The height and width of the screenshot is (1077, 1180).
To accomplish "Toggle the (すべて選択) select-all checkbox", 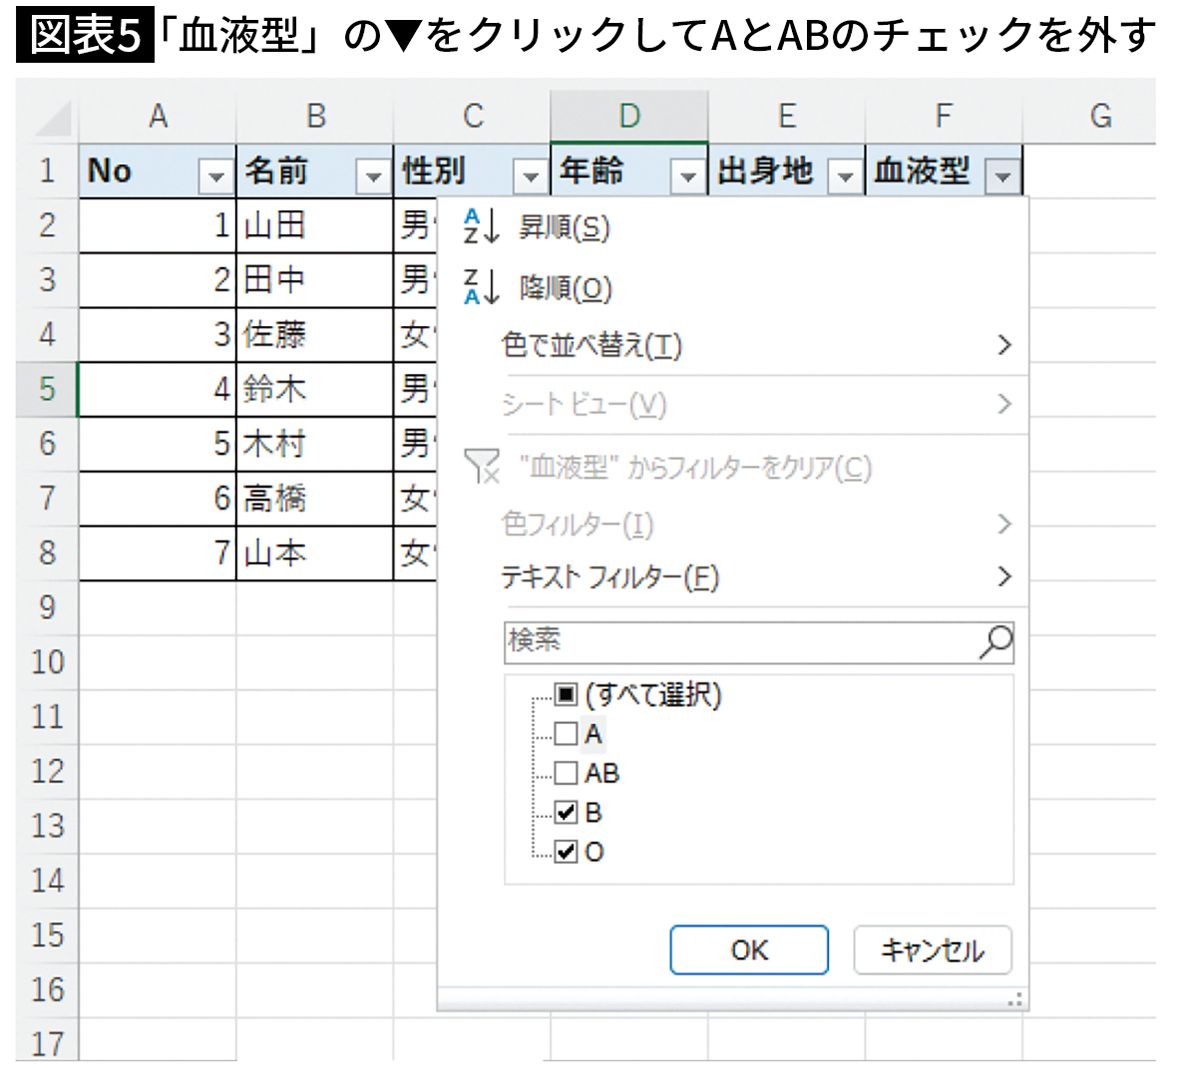I will point(566,695).
